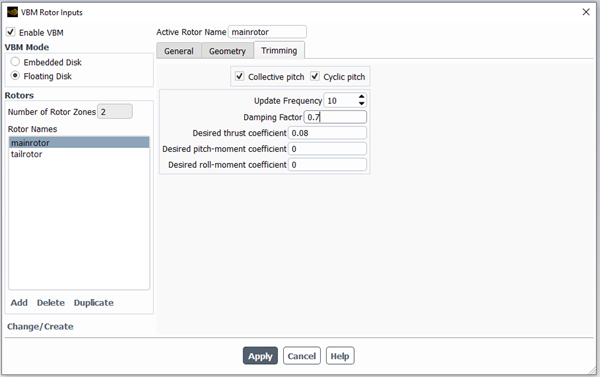Open Help for VBM Rotor Inputs
600x378 pixels.
click(x=340, y=356)
